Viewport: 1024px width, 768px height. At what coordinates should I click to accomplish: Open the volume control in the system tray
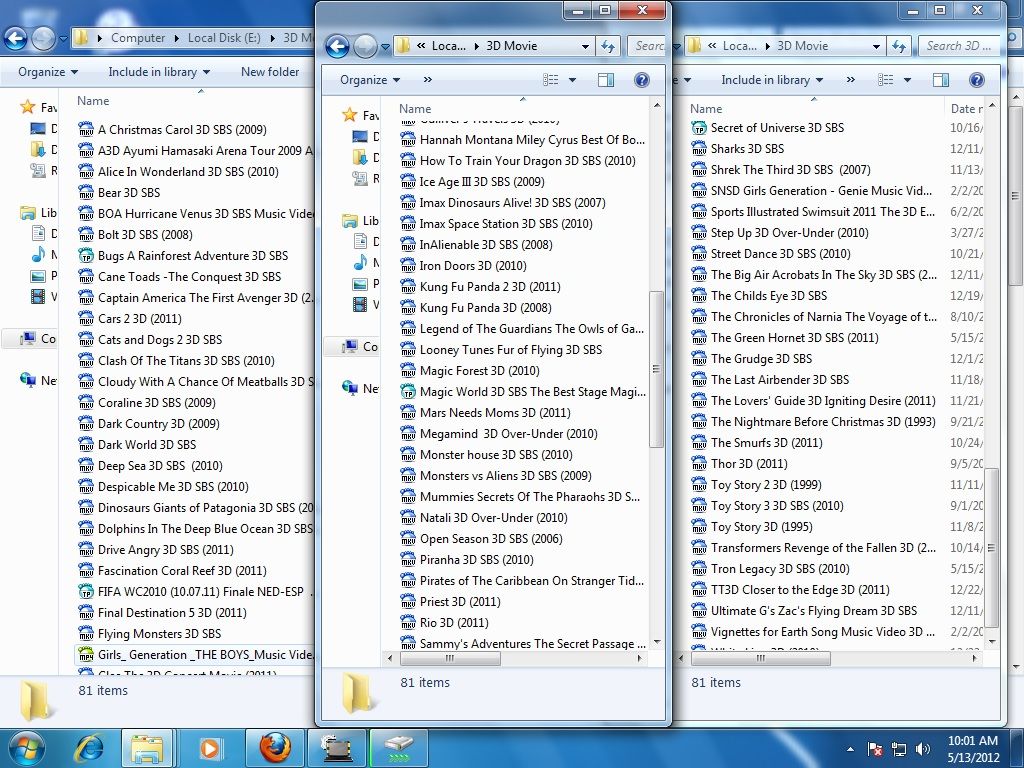tap(923, 748)
